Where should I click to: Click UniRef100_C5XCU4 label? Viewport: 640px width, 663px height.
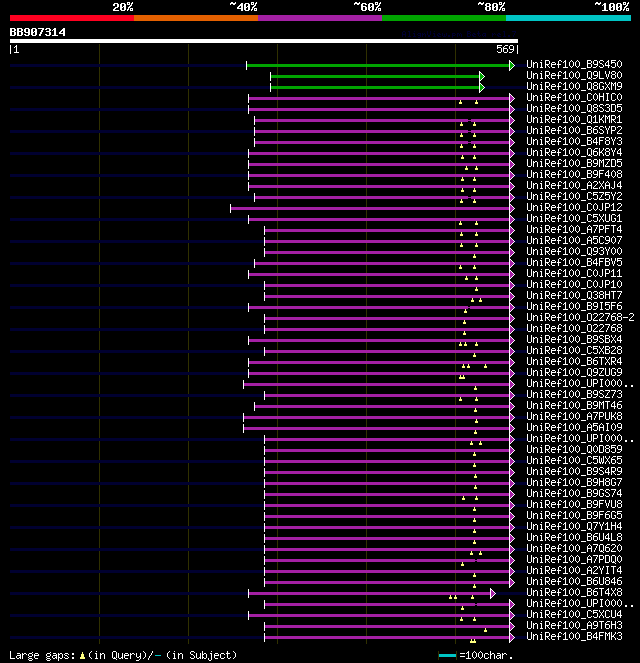tap(574, 614)
